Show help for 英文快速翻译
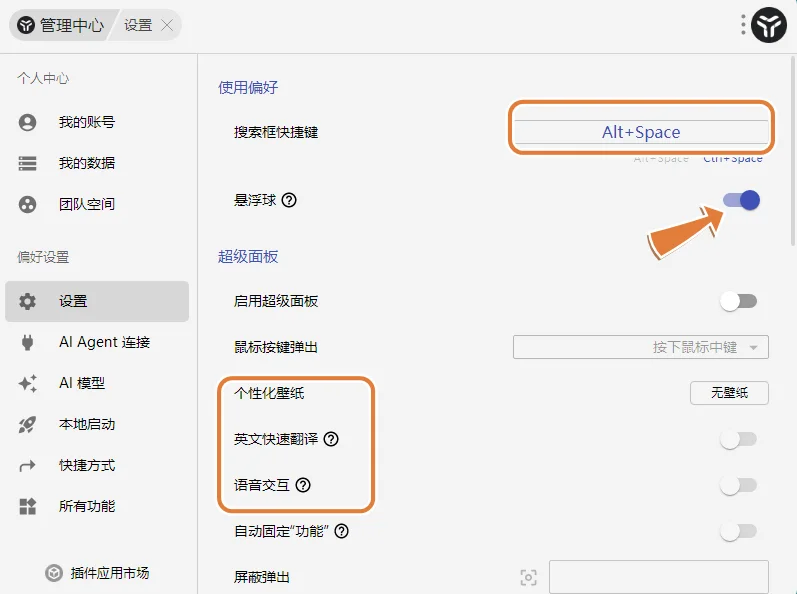 coord(331,439)
